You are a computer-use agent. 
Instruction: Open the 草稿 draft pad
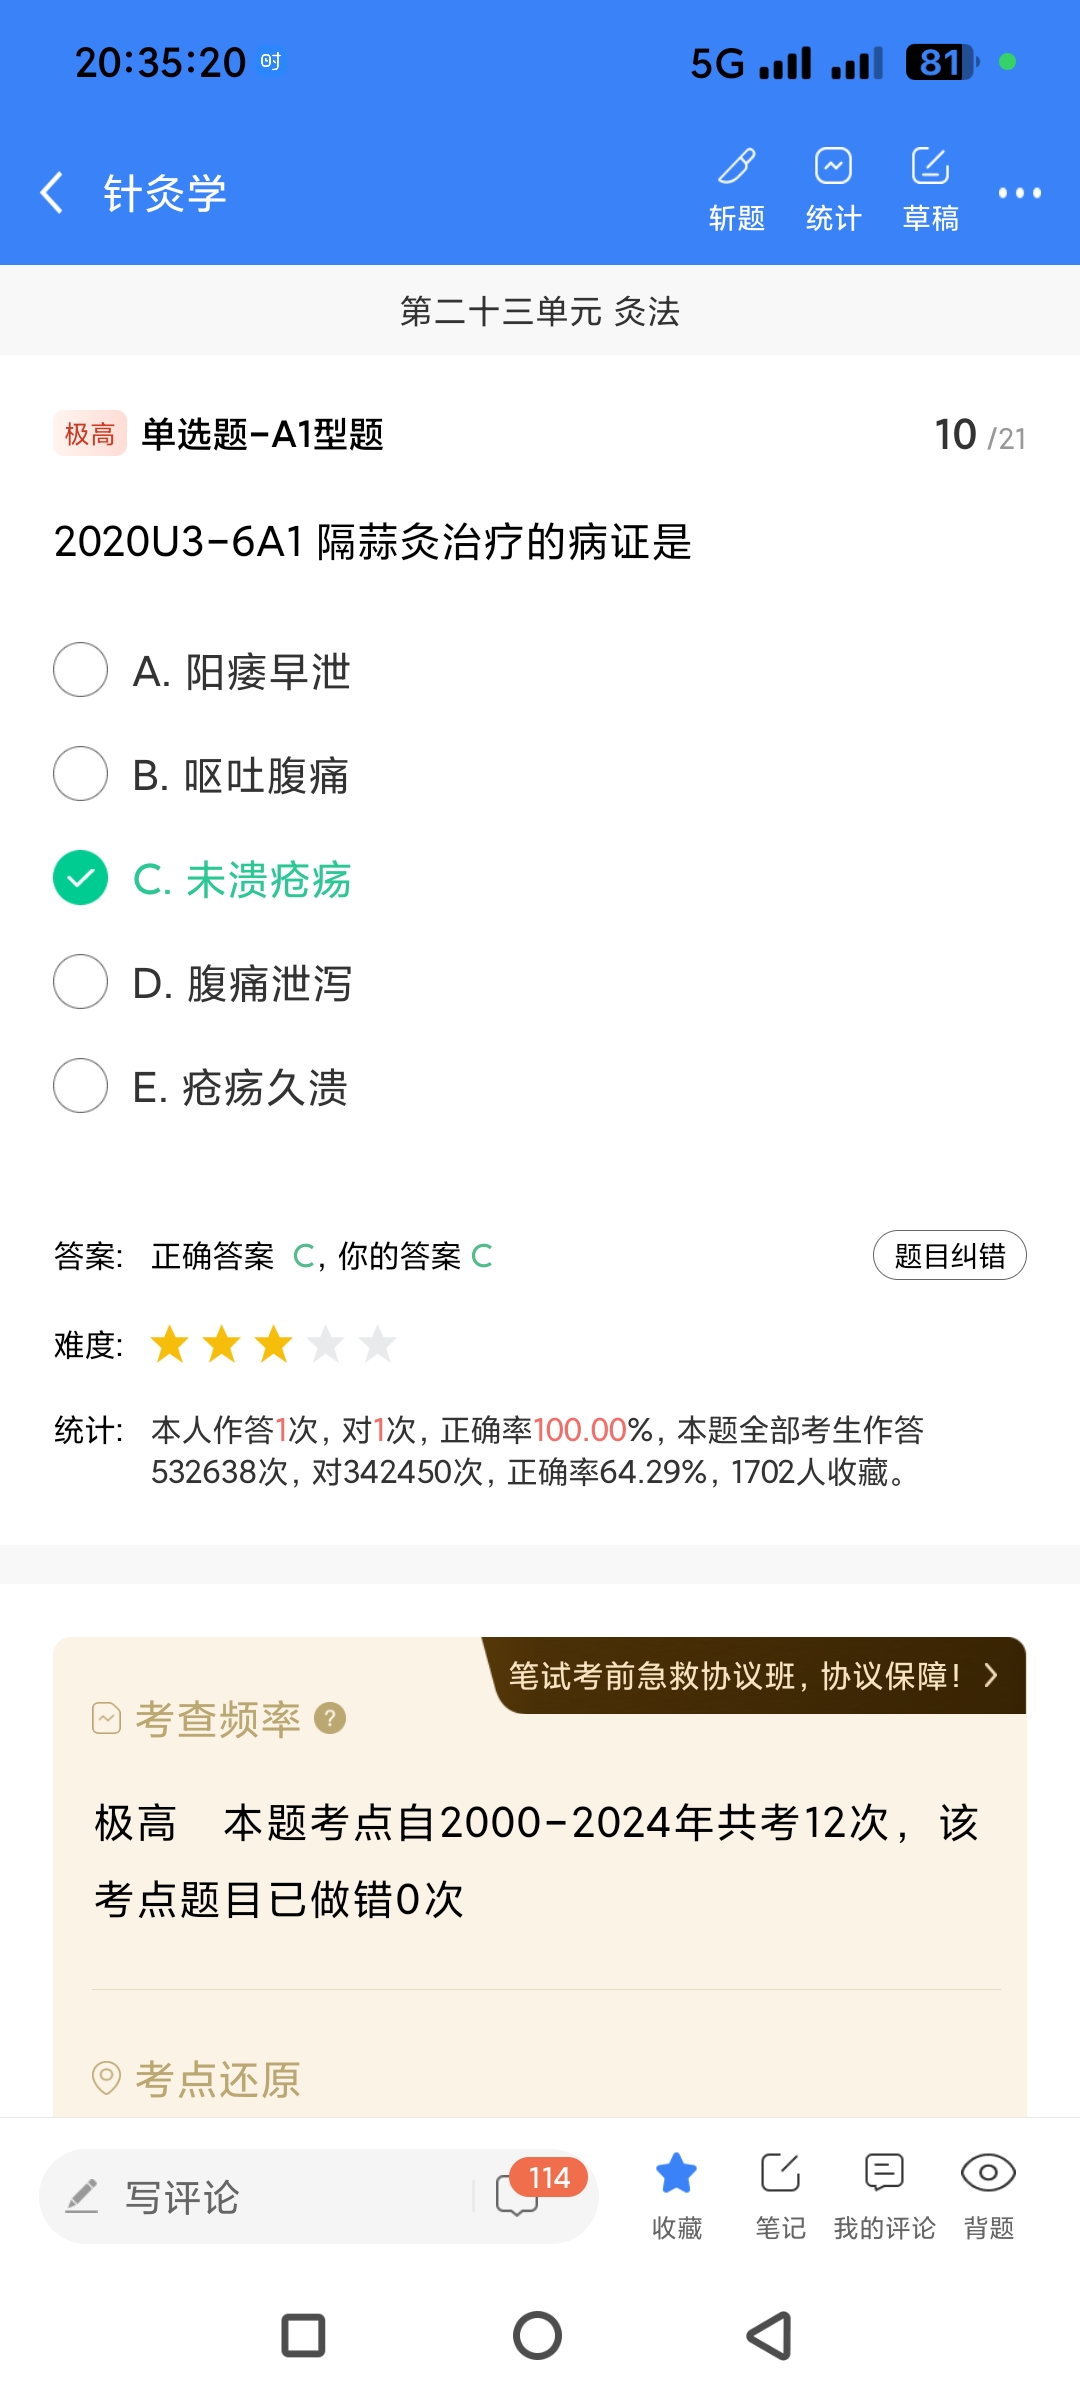[930, 187]
